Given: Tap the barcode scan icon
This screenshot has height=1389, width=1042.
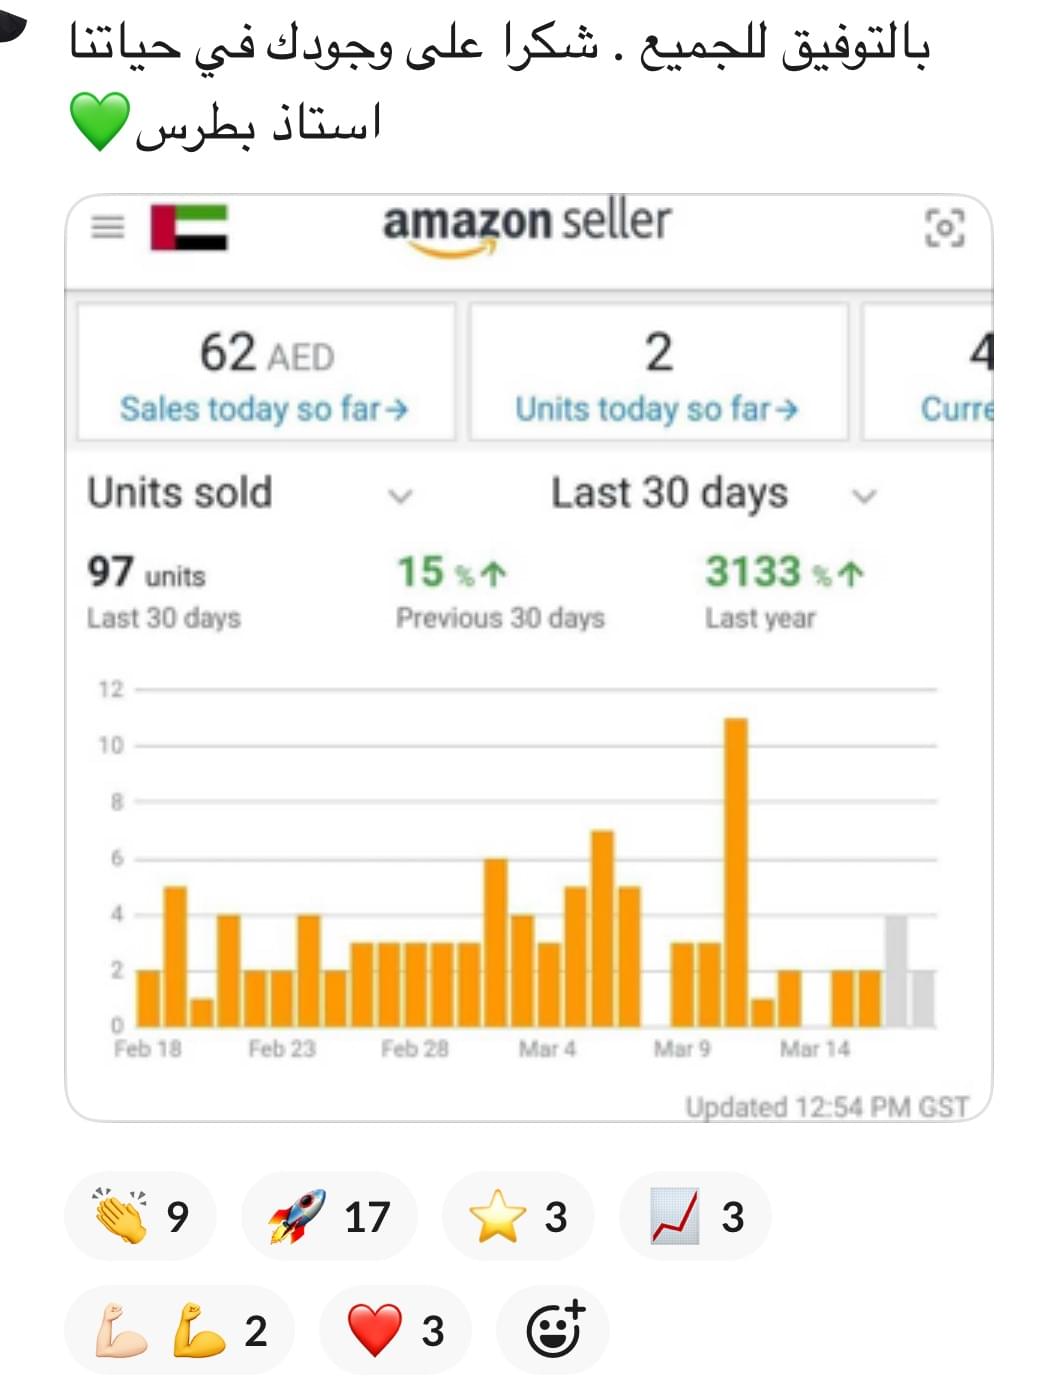Looking at the screenshot, I should (x=944, y=227).
